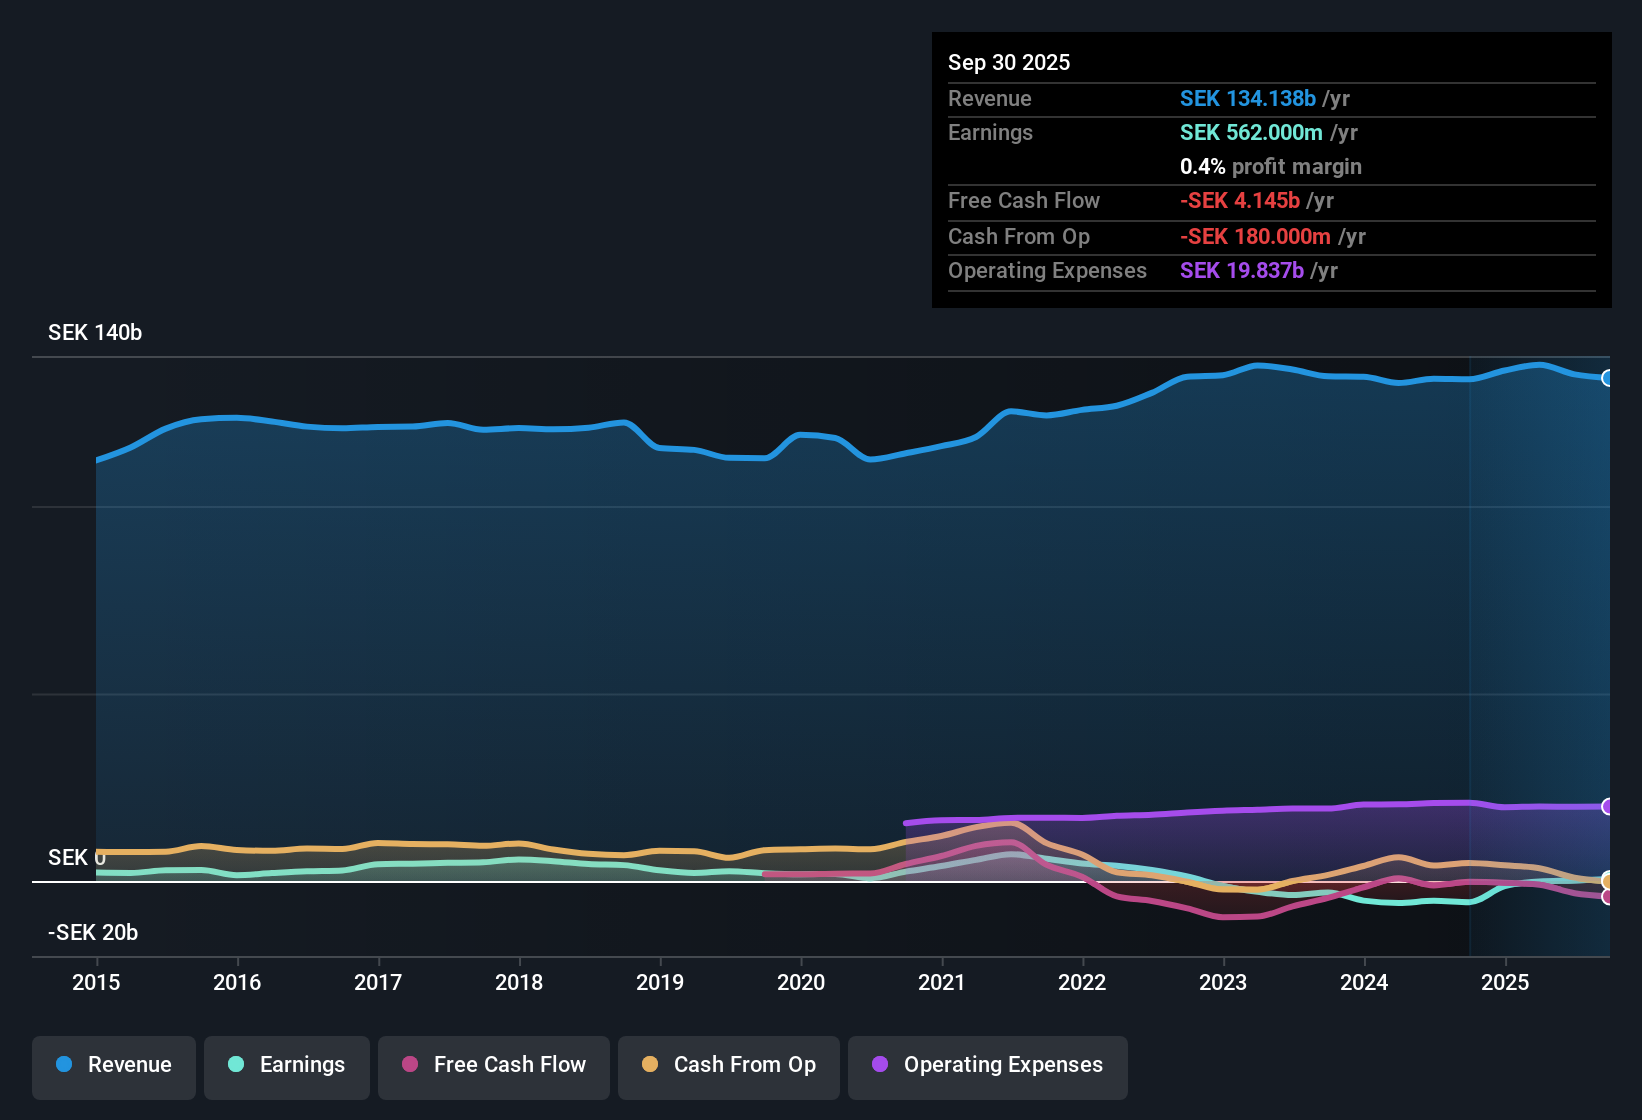This screenshot has width=1642, height=1120.
Task: Select the 2020 year label
Action: pos(801,983)
